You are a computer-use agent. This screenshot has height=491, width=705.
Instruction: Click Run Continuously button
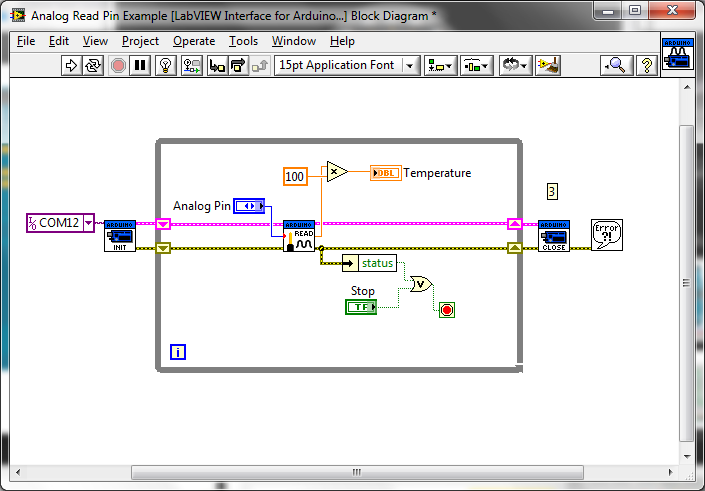(93, 66)
